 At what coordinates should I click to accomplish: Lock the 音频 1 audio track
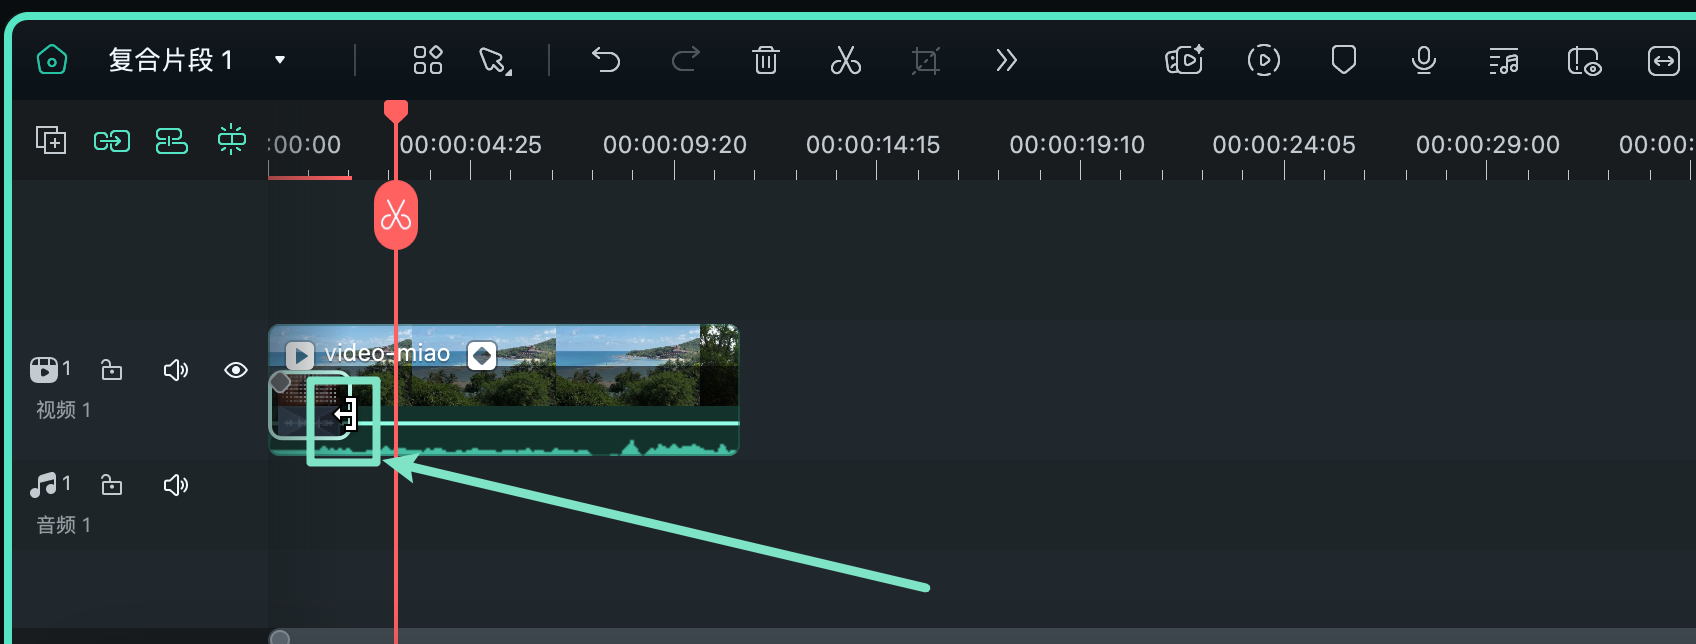tap(112, 485)
